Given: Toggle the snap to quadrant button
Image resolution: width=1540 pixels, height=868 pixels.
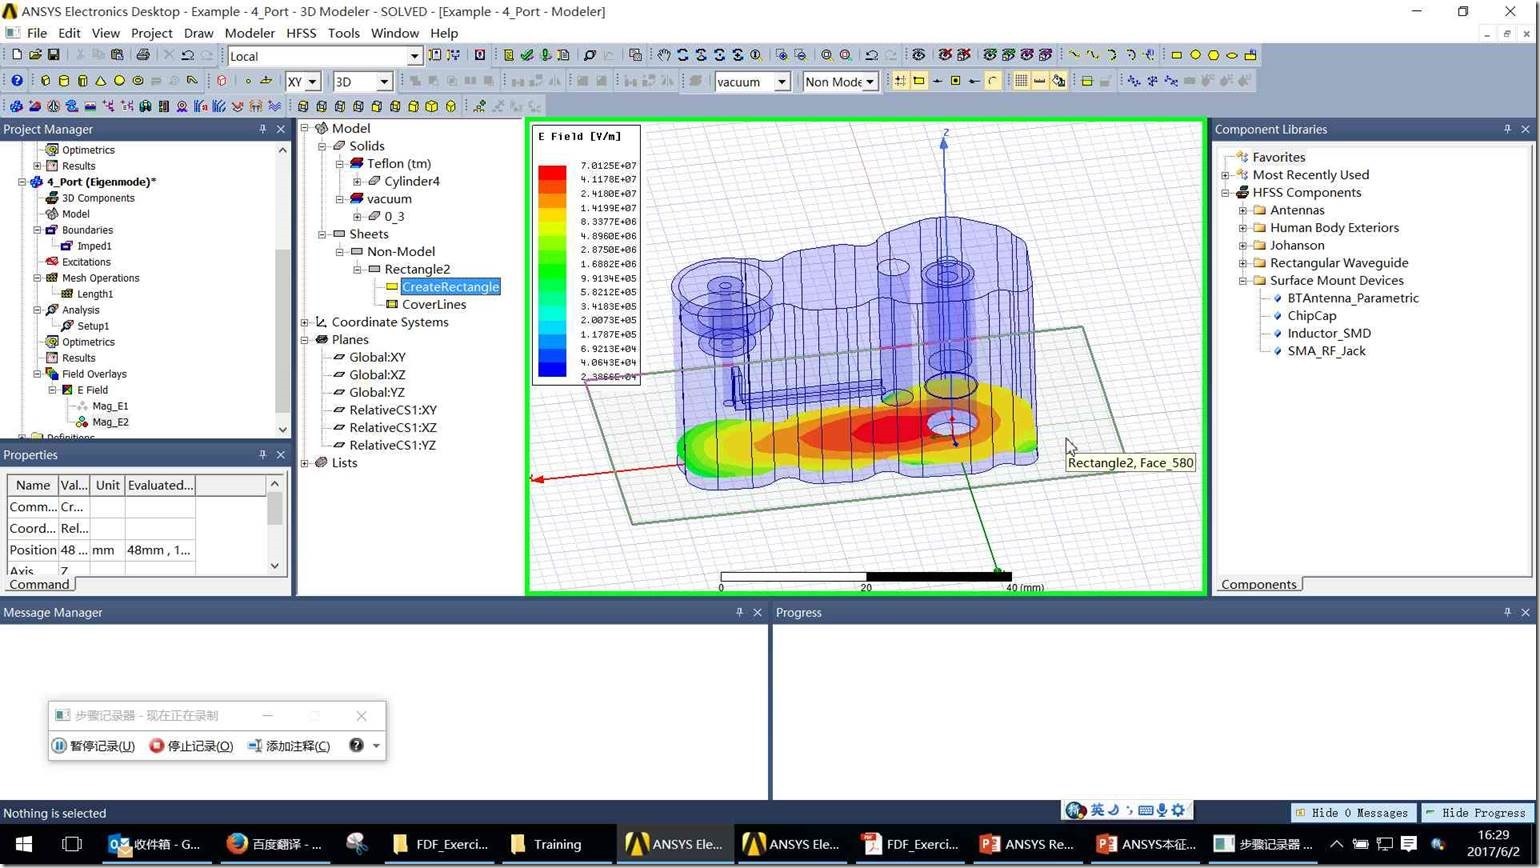Looking at the screenshot, I should coord(974,81).
